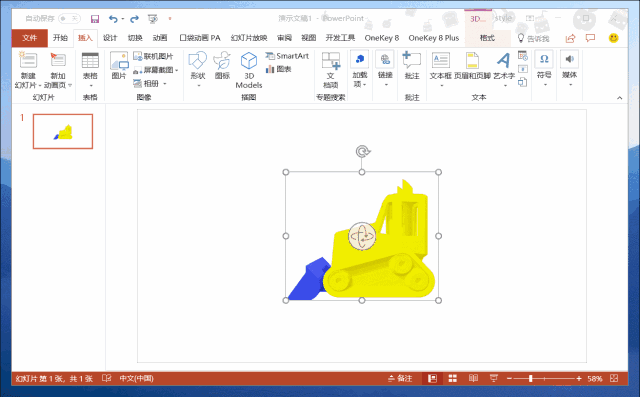The image size is (640, 397).
Task: Insert slide number icon
Action: [523, 69]
